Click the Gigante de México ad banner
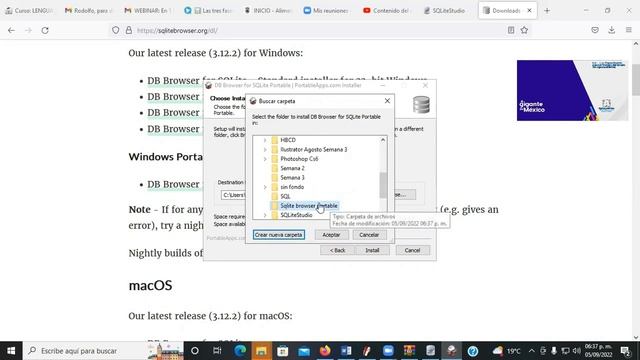 tap(572, 90)
